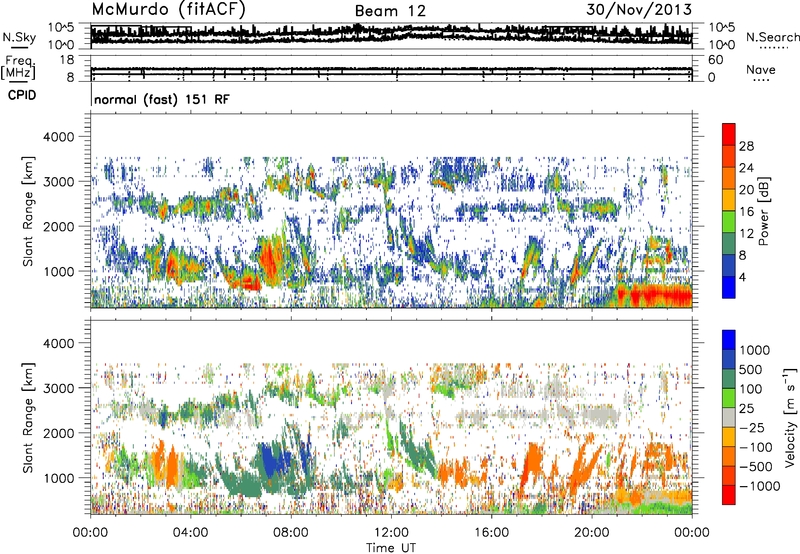Click the 'Velocity [m s-1]' label
Image resolution: width=800 pixels, height=554 pixels.
(790, 417)
